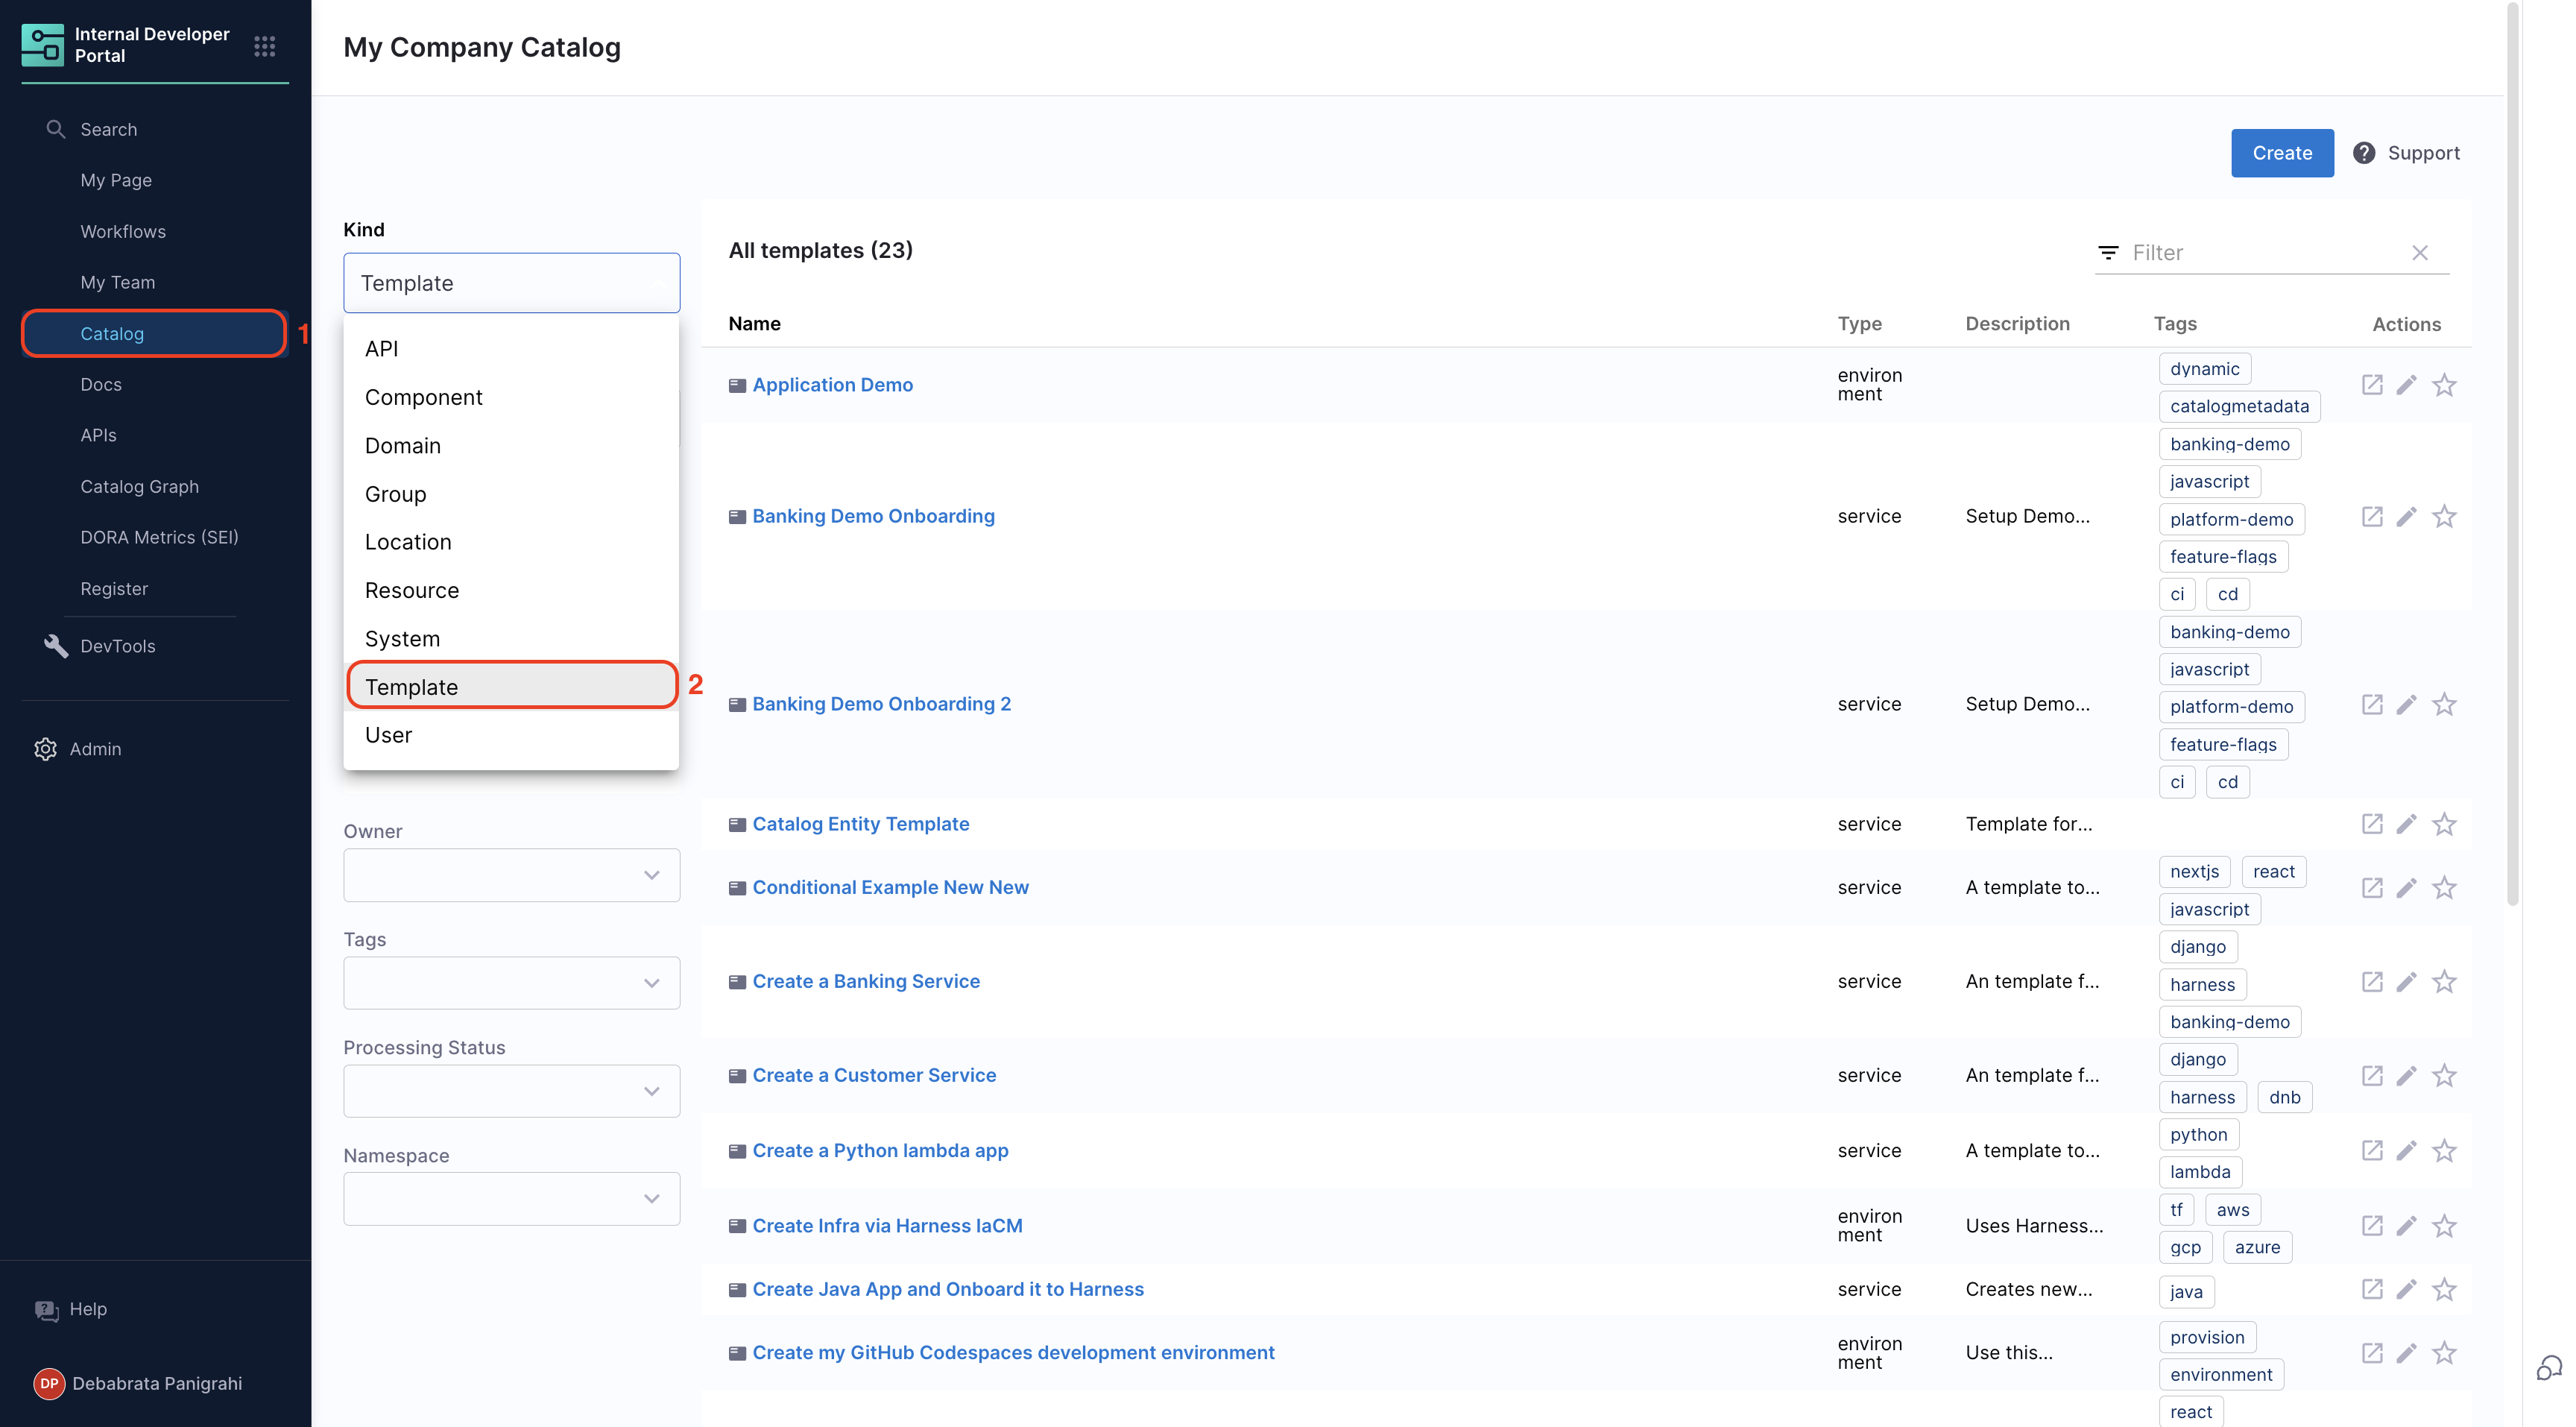The width and height of the screenshot is (2576, 1427).
Task: Expand the Namespace dropdown
Action: pyautogui.click(x=511, y=1199)
